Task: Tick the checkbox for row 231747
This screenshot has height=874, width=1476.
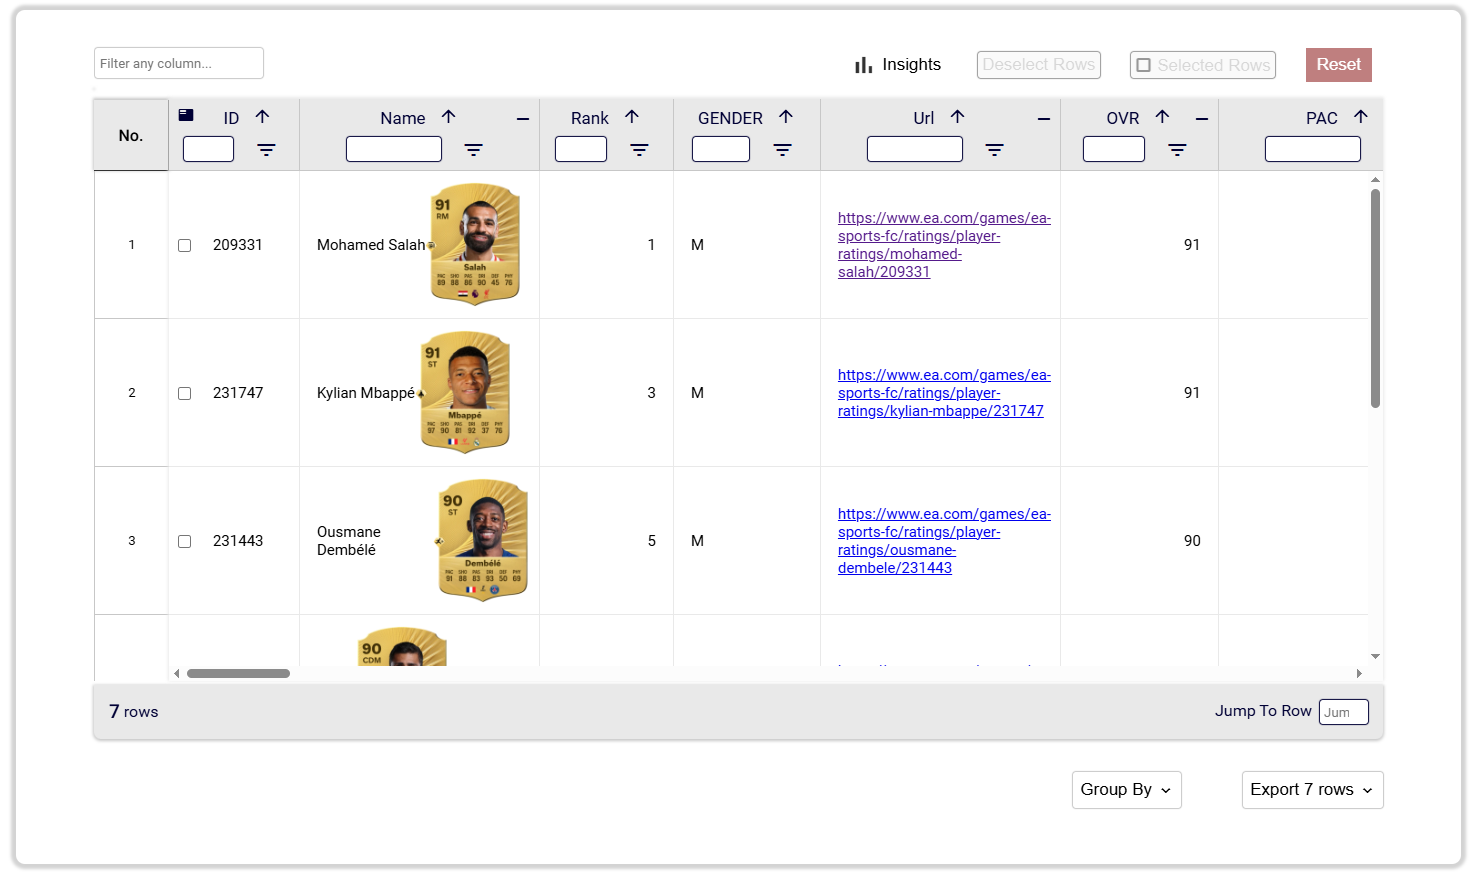Action: click(185, 393)
